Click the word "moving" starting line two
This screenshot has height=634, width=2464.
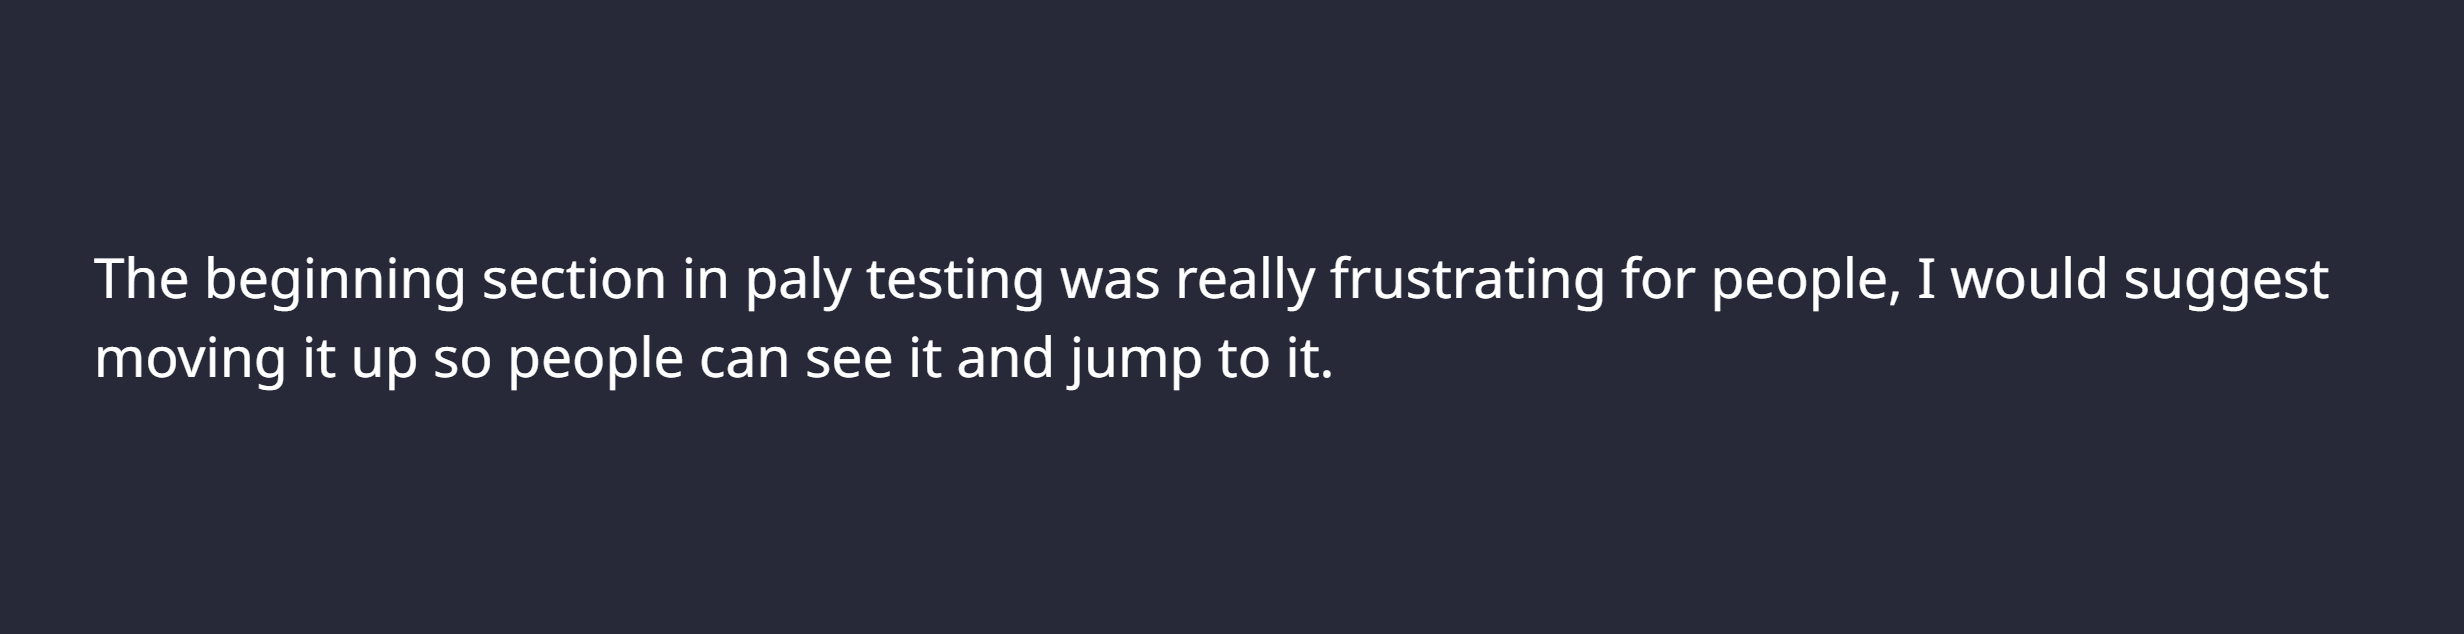pyautogui.click(x=190, y=360)
